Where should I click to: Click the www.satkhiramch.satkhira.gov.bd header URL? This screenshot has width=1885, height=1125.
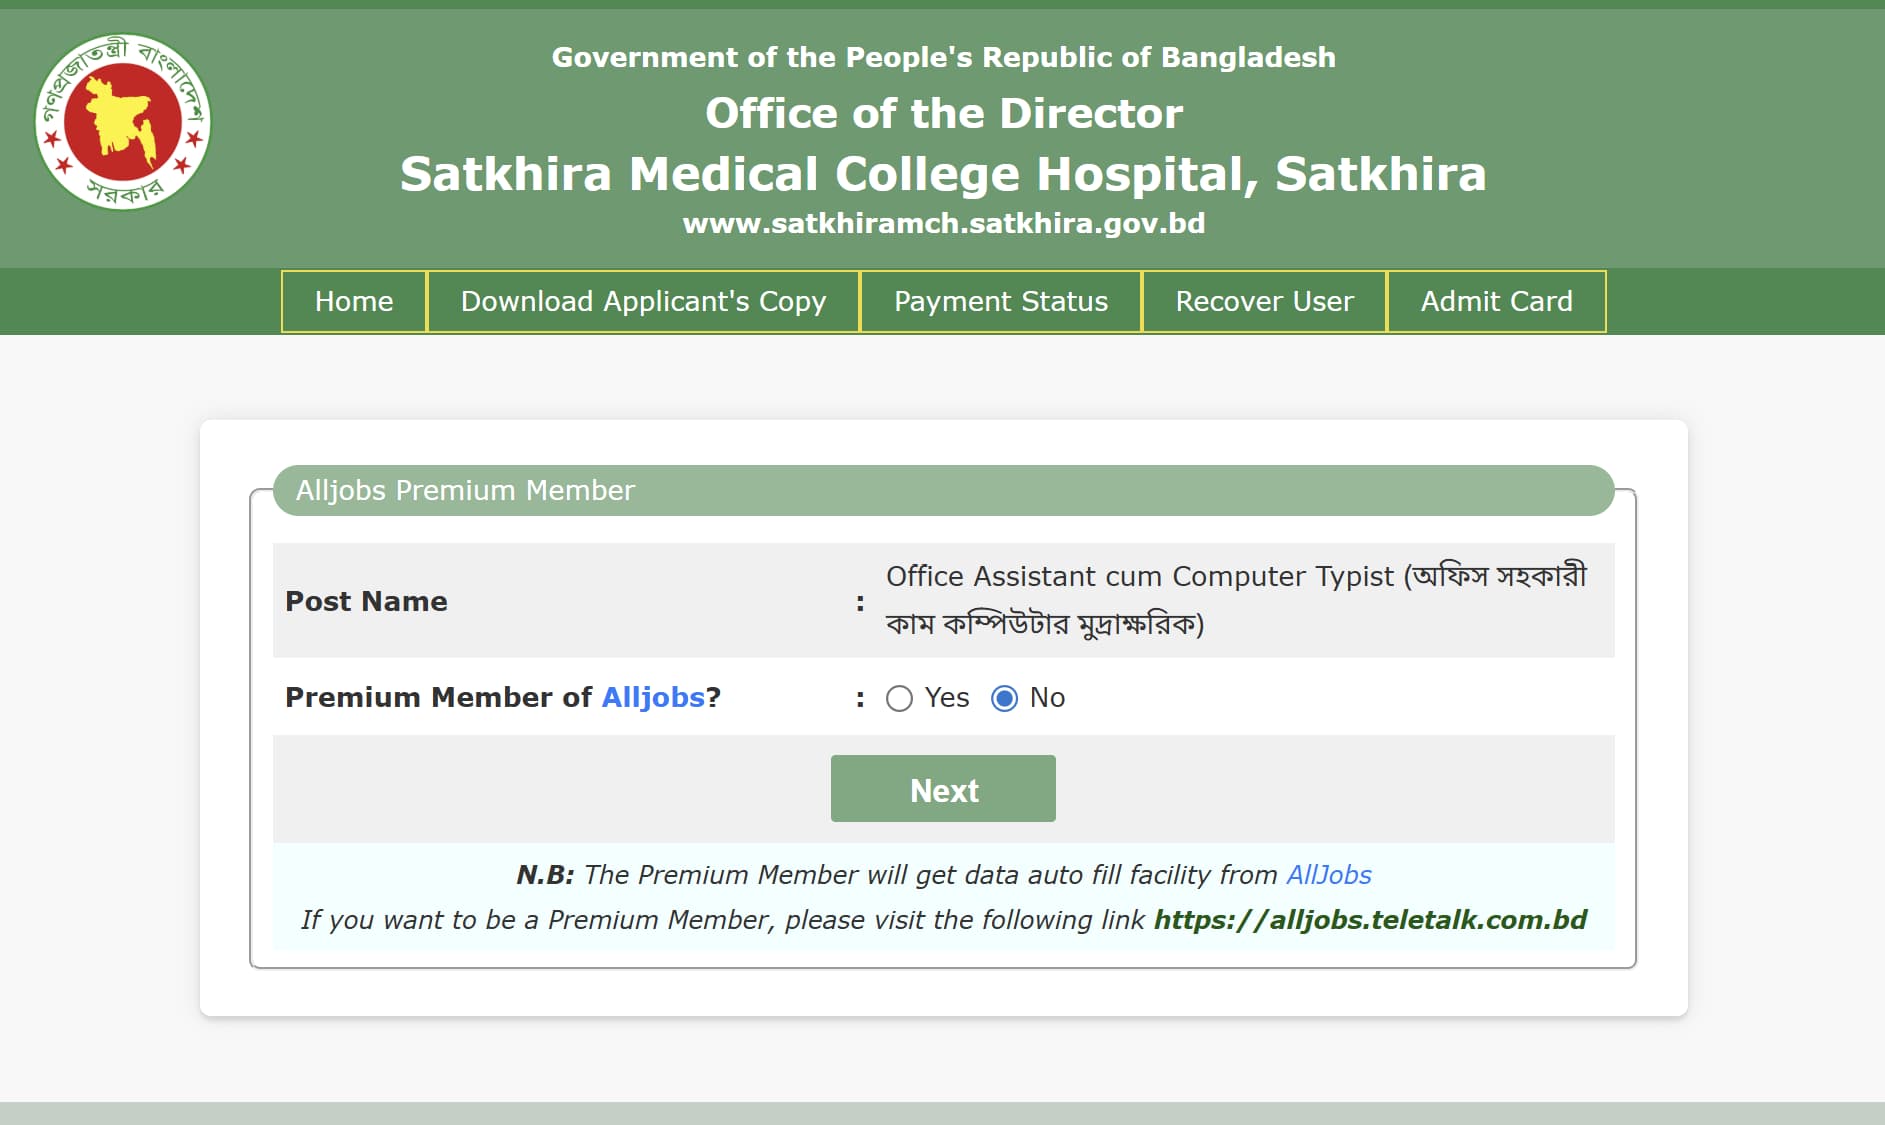pos(943,223)
